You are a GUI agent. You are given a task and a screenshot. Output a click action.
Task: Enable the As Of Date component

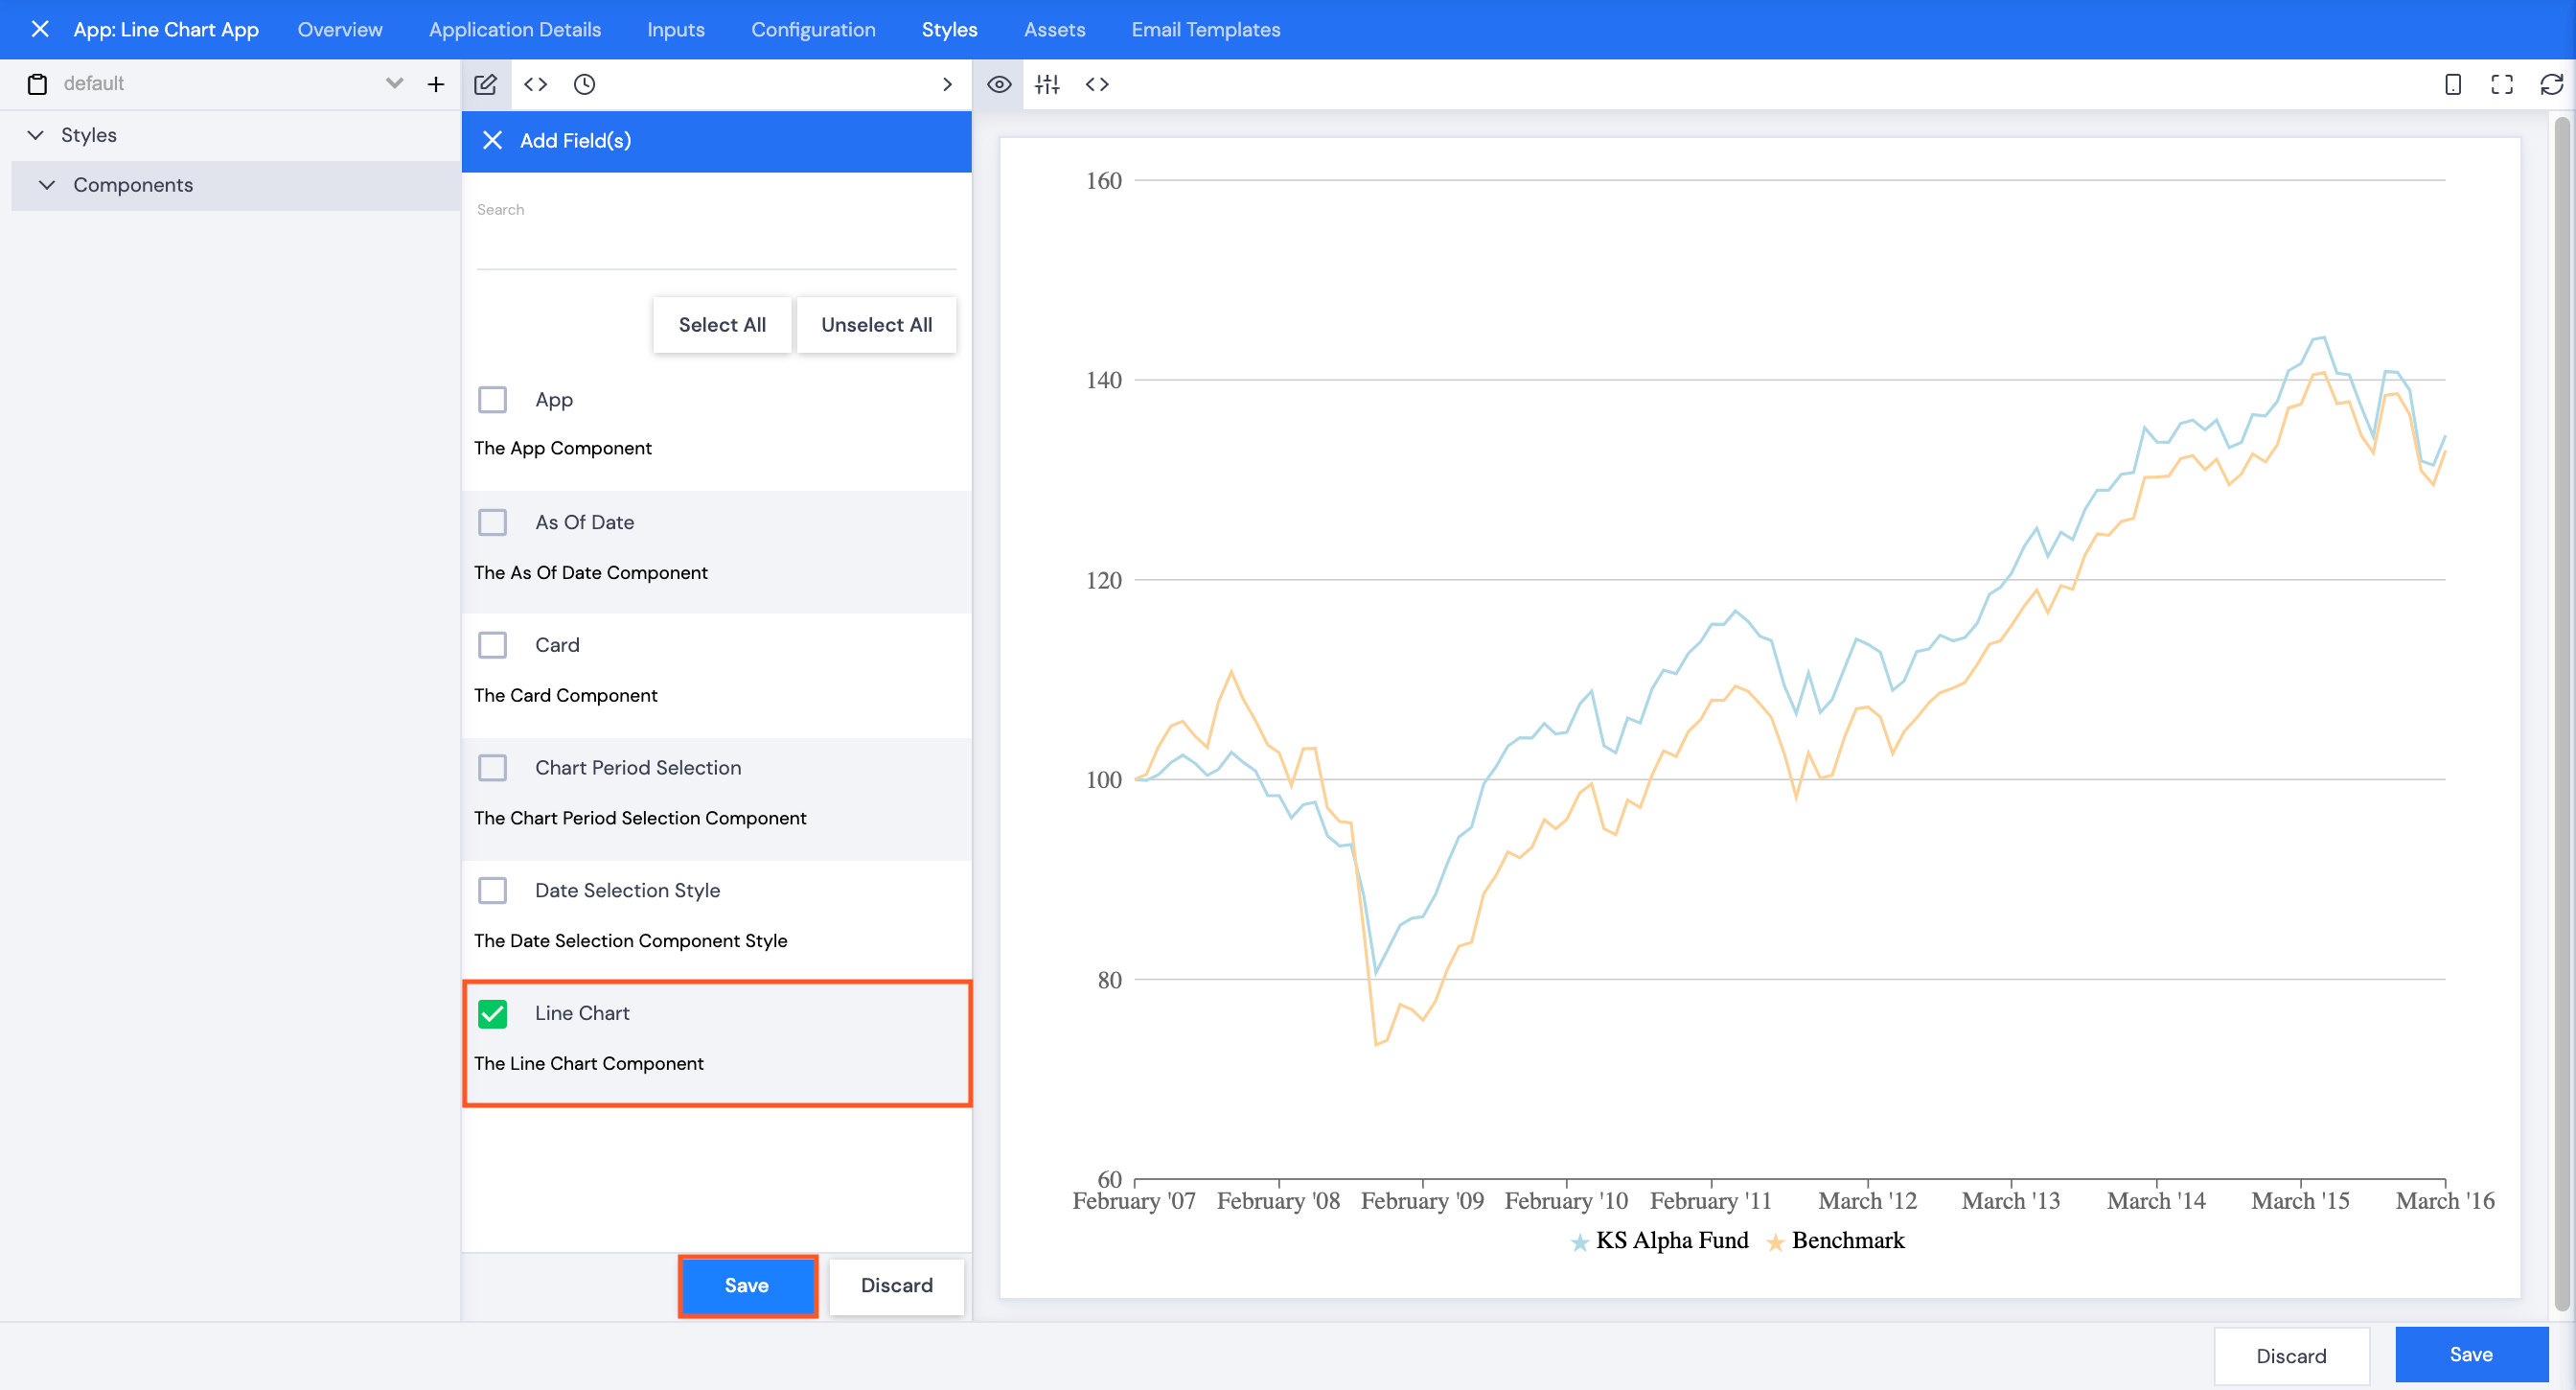[493, 522]
